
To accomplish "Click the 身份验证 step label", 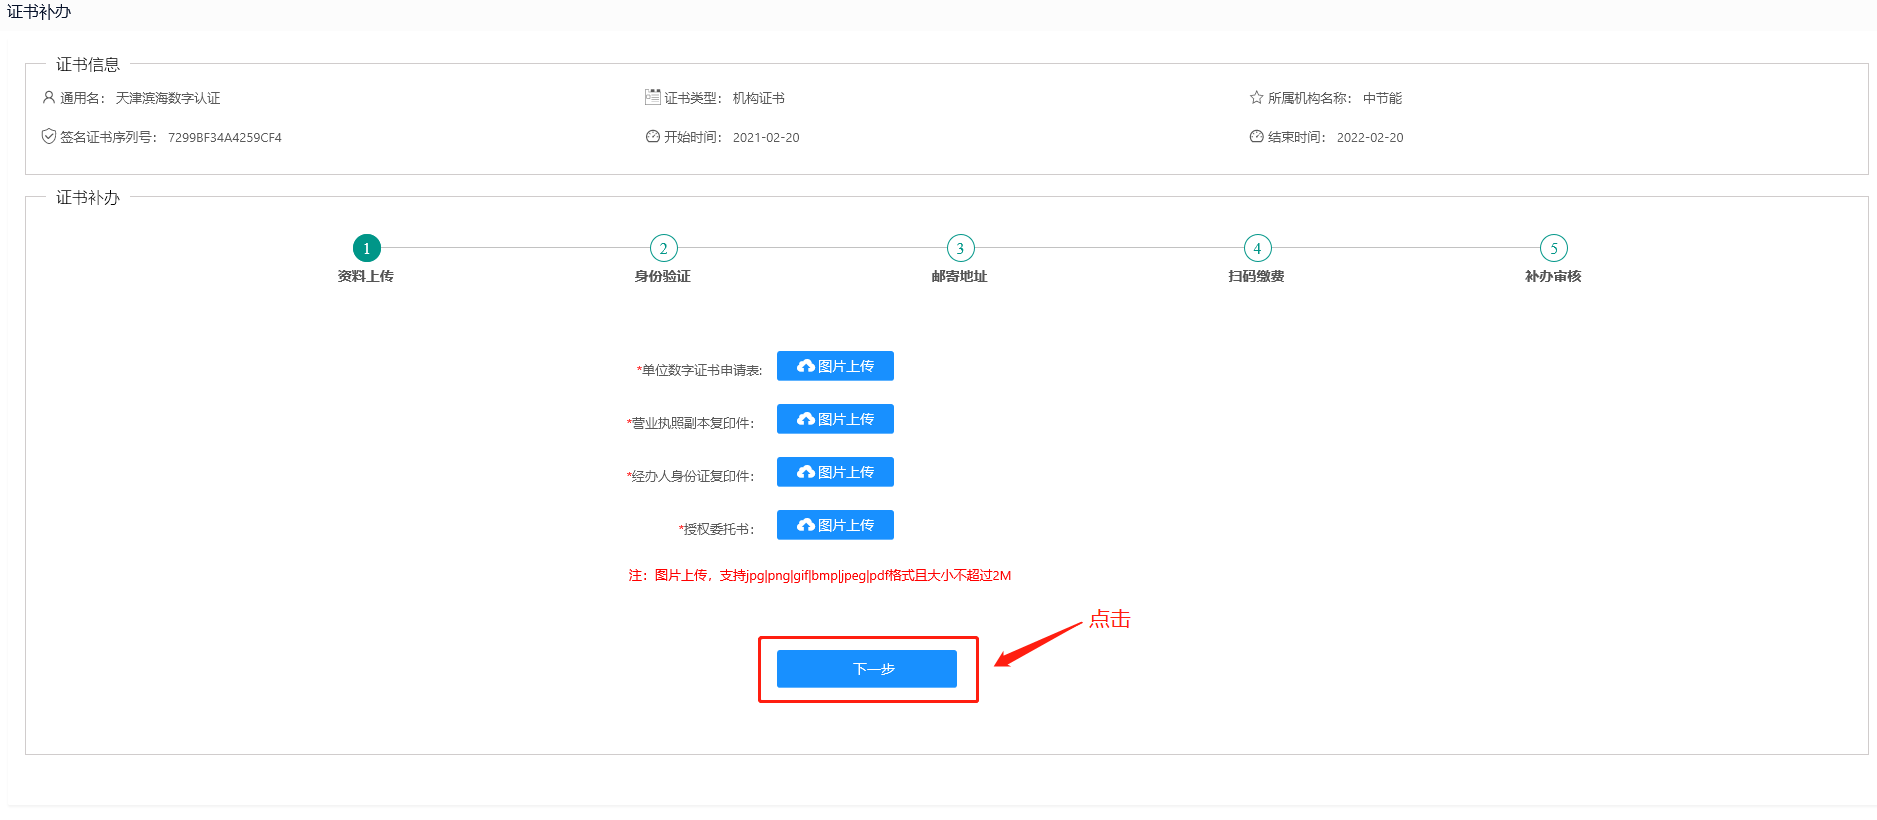I will pyautogui.click(x=662, y=277).
